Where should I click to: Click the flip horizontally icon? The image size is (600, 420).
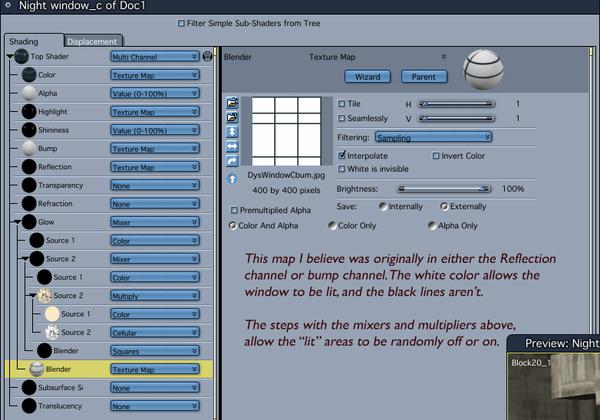pyautogui.click(x=232, y=146)
